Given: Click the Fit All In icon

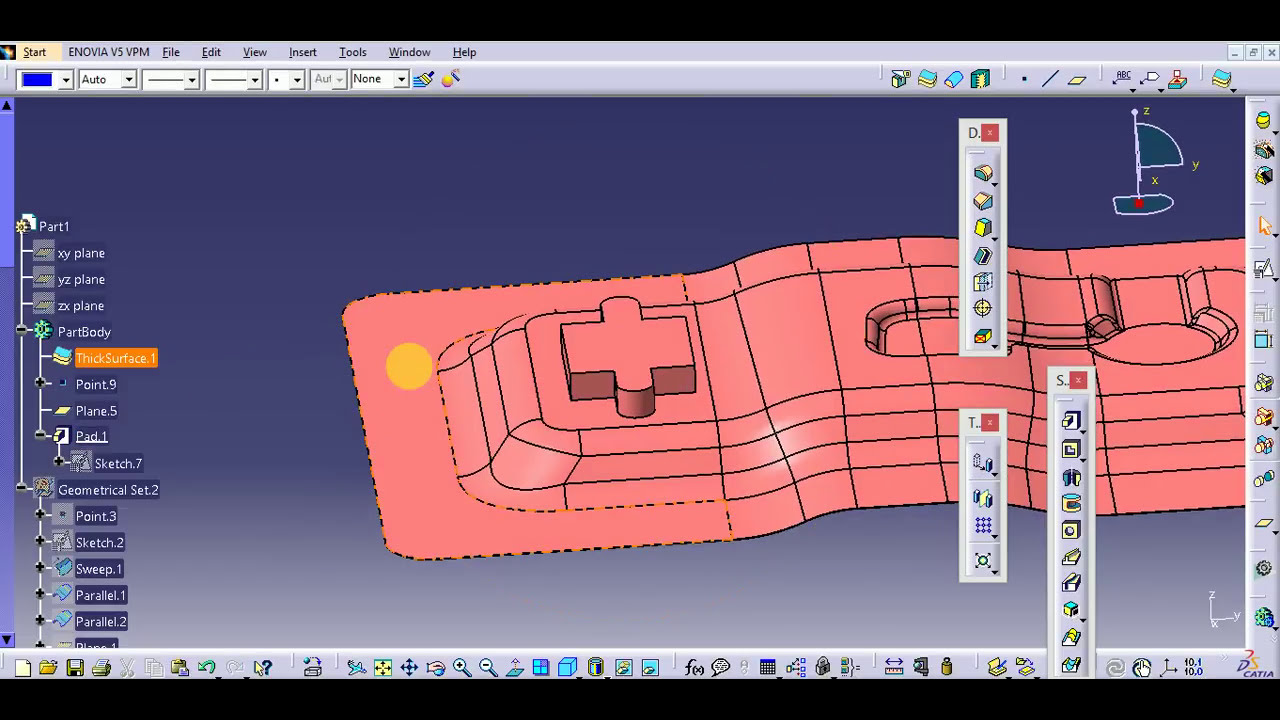Looking at the screenshot, I should coord(383,668).
